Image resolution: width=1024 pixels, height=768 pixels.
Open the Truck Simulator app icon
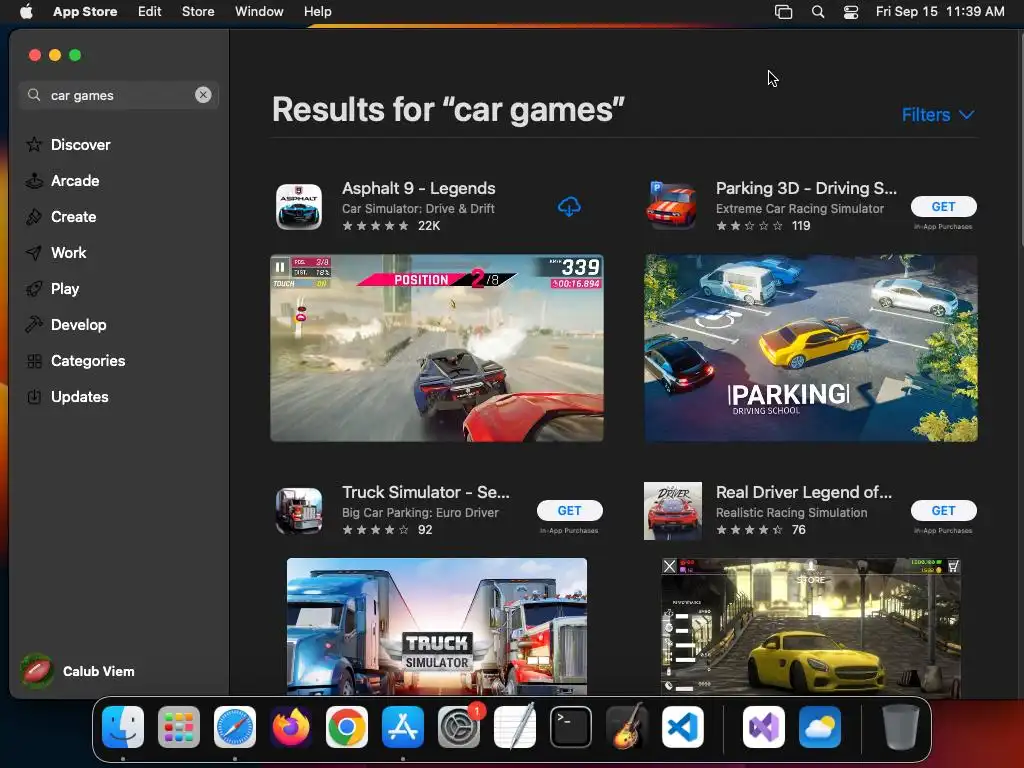(x=298, y=511)
